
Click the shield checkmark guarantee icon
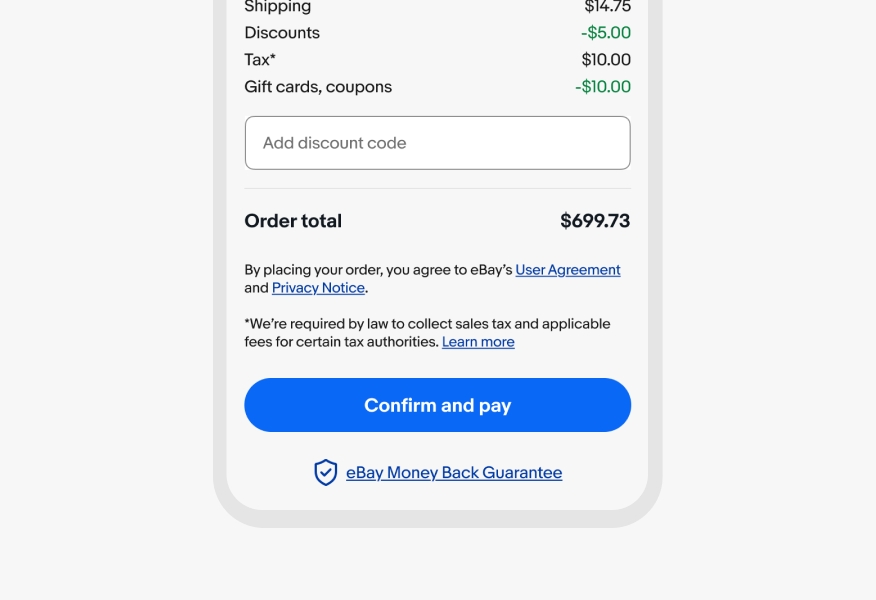[325, 472]
